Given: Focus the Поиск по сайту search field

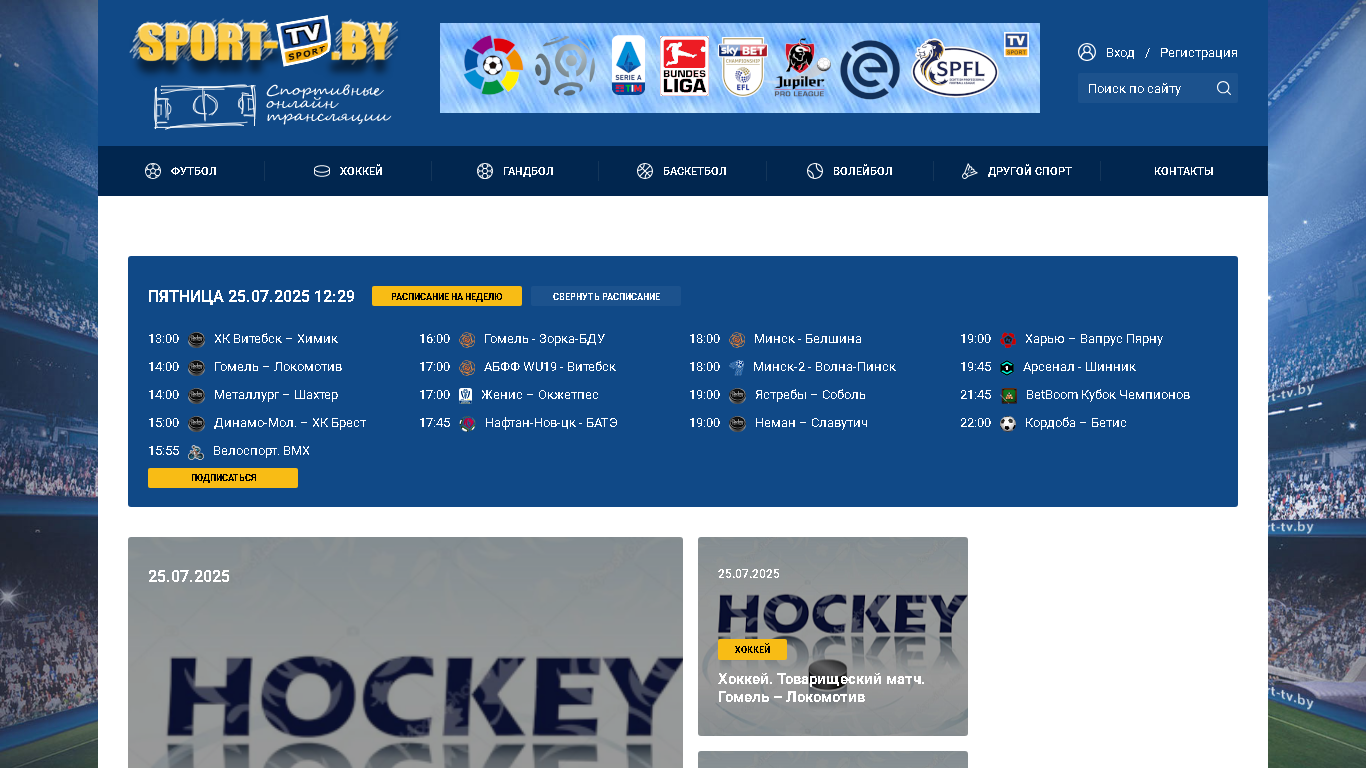Looking at the screenshot, I should (x=1148, y=88).
